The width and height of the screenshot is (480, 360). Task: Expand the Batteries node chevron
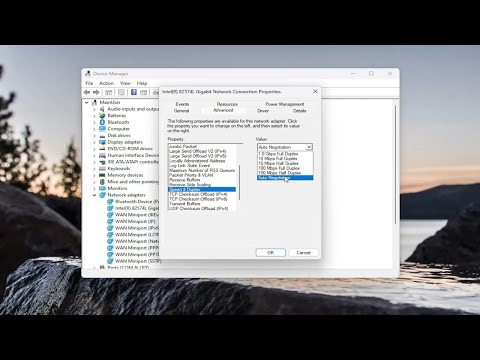[x=94, y=116]
